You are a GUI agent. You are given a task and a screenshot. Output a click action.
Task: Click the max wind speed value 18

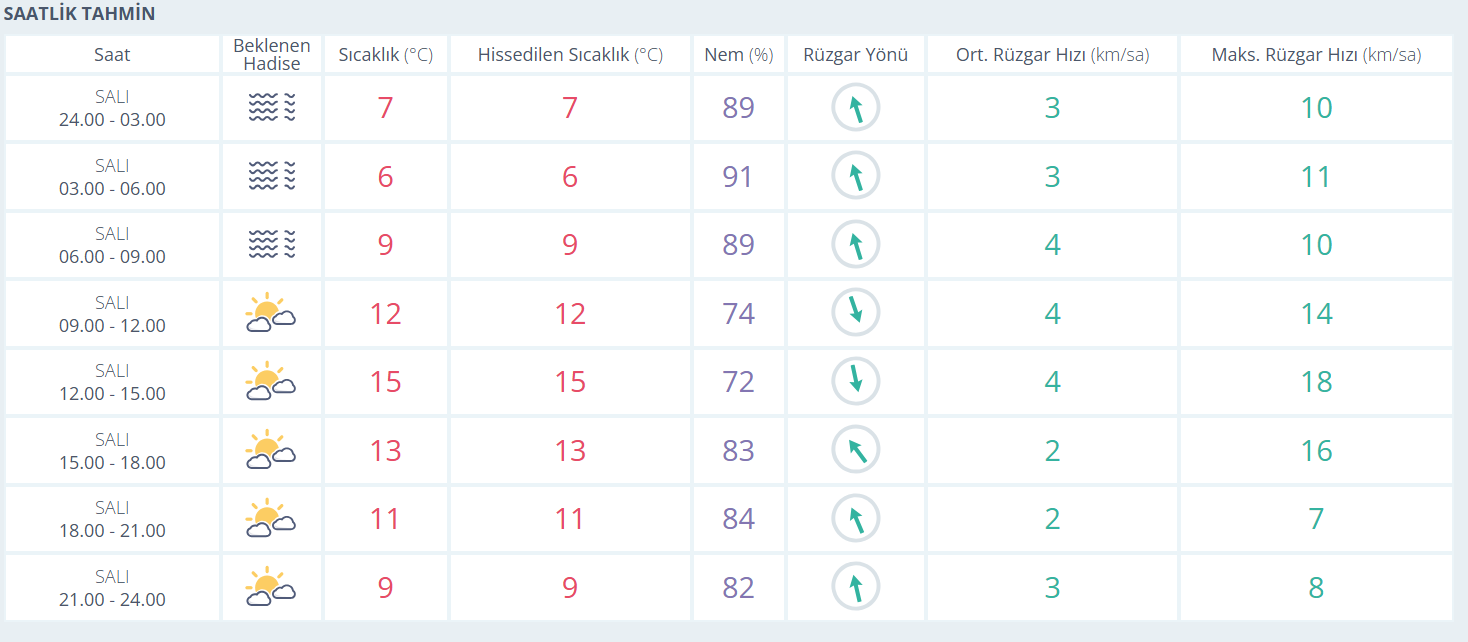(x=1316, y=382)
